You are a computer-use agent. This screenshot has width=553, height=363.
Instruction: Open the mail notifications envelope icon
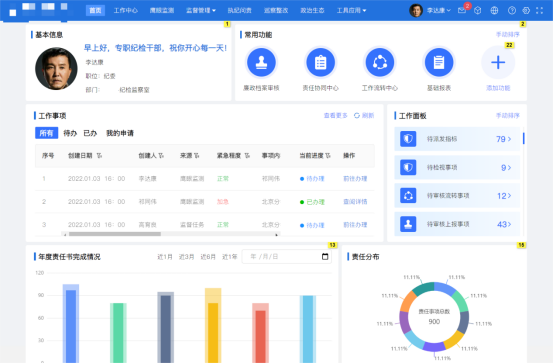pos(462,11)
